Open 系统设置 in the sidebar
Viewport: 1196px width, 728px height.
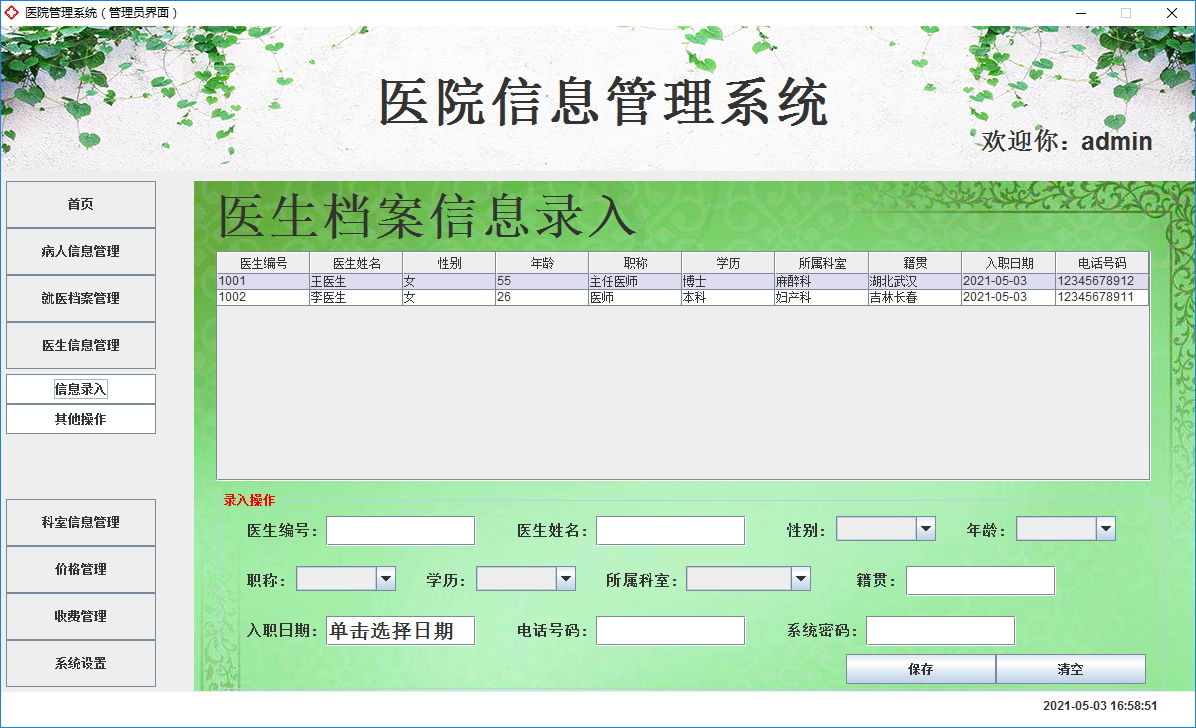tap(81, 664)
